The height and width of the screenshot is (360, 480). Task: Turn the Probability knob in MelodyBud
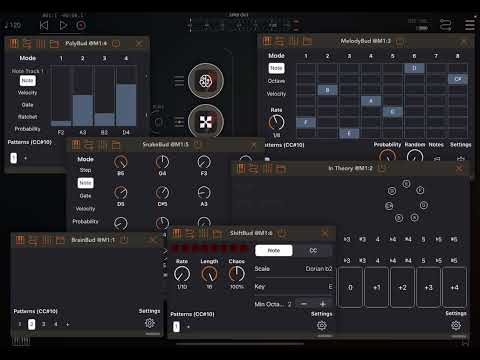pos(387,155)
